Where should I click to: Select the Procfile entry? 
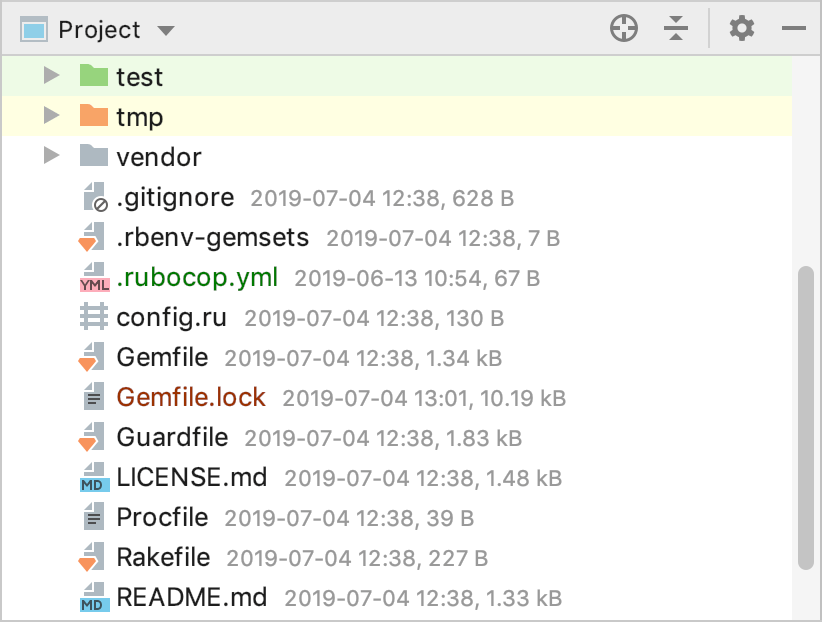162,518
